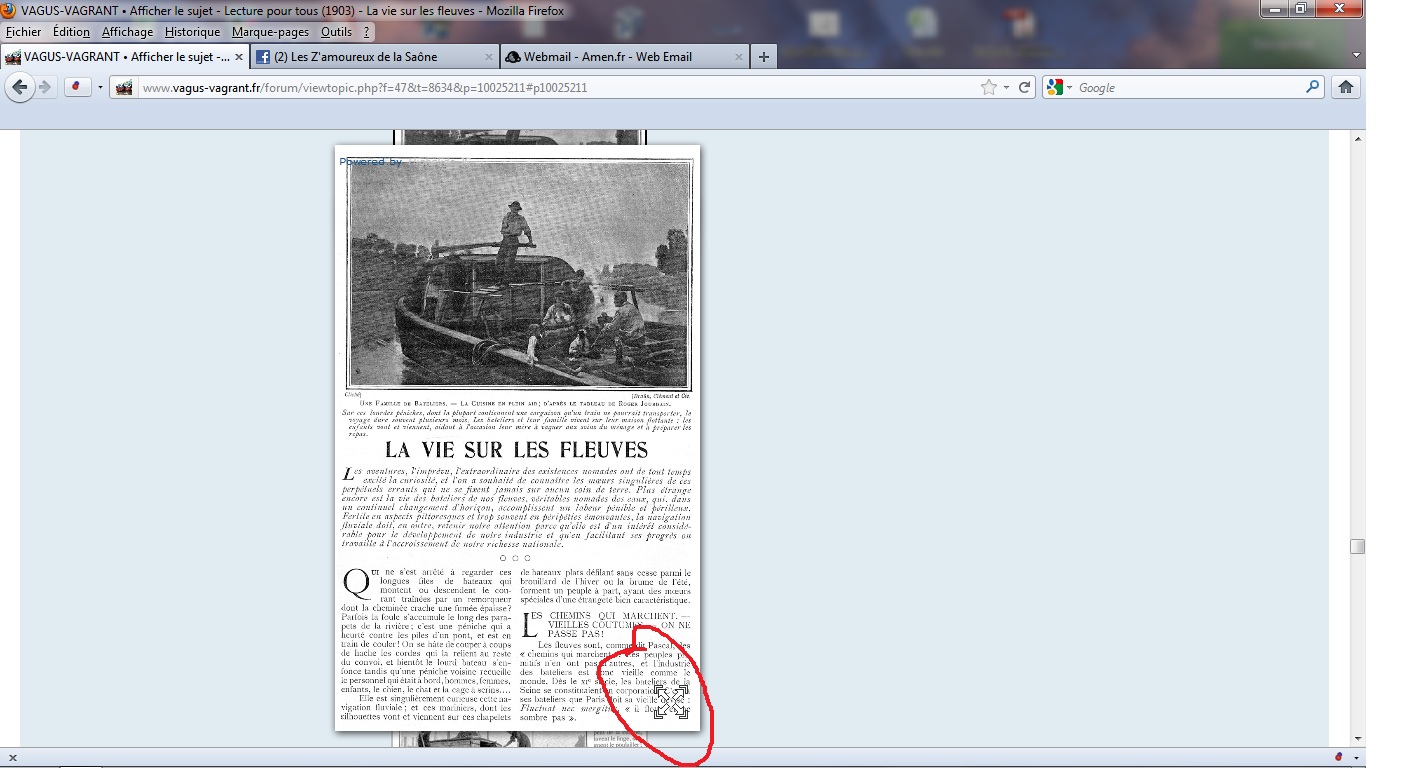
Task: Click the vertical scrollbar thumb
Action: (x=1357, y=546)
